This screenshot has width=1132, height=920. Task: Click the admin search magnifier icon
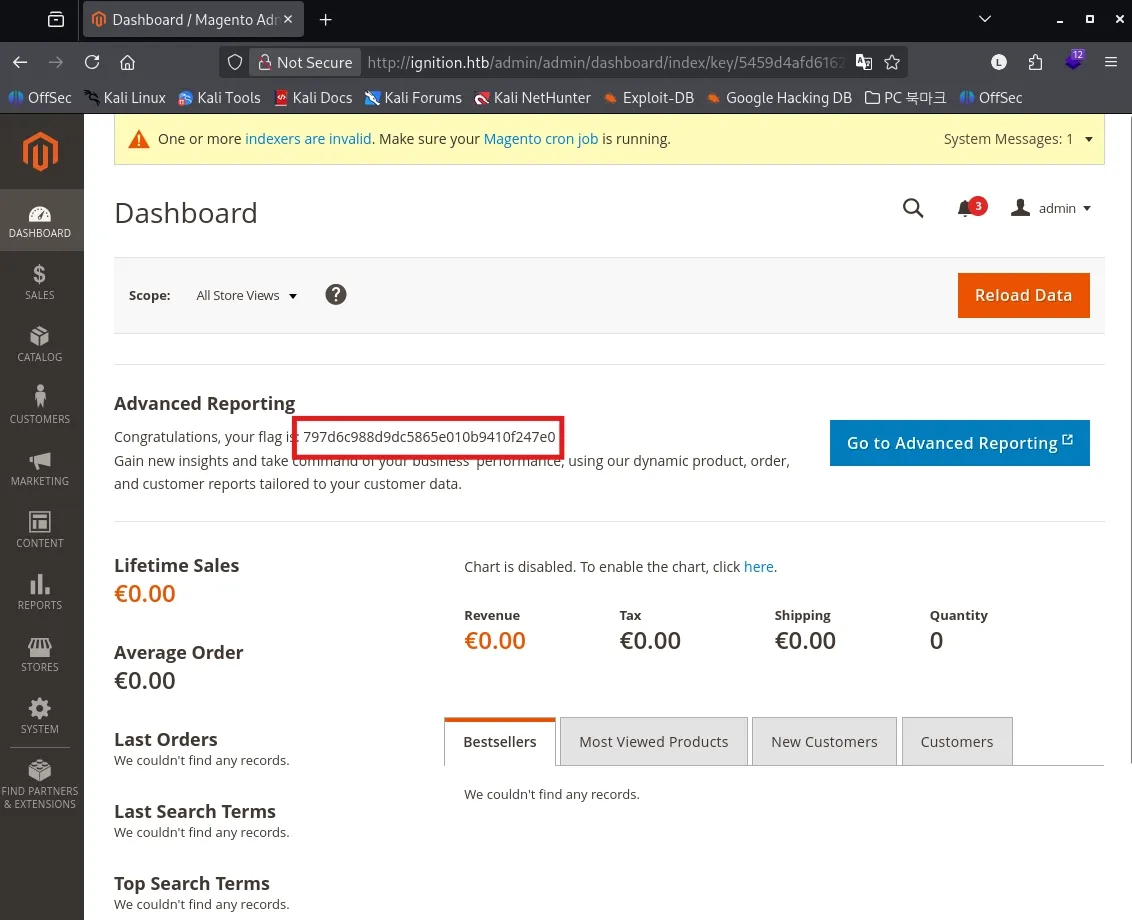click(x=913, y=208)
